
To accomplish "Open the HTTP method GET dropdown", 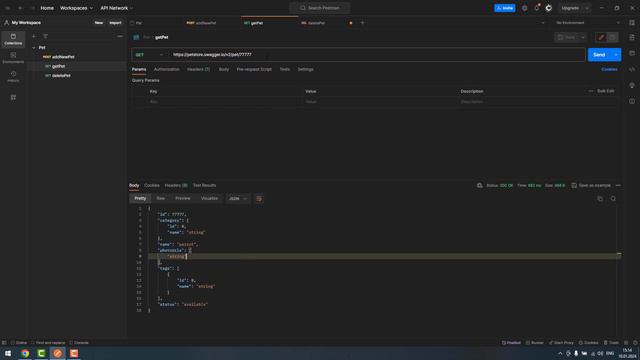I will coord(149,55).
